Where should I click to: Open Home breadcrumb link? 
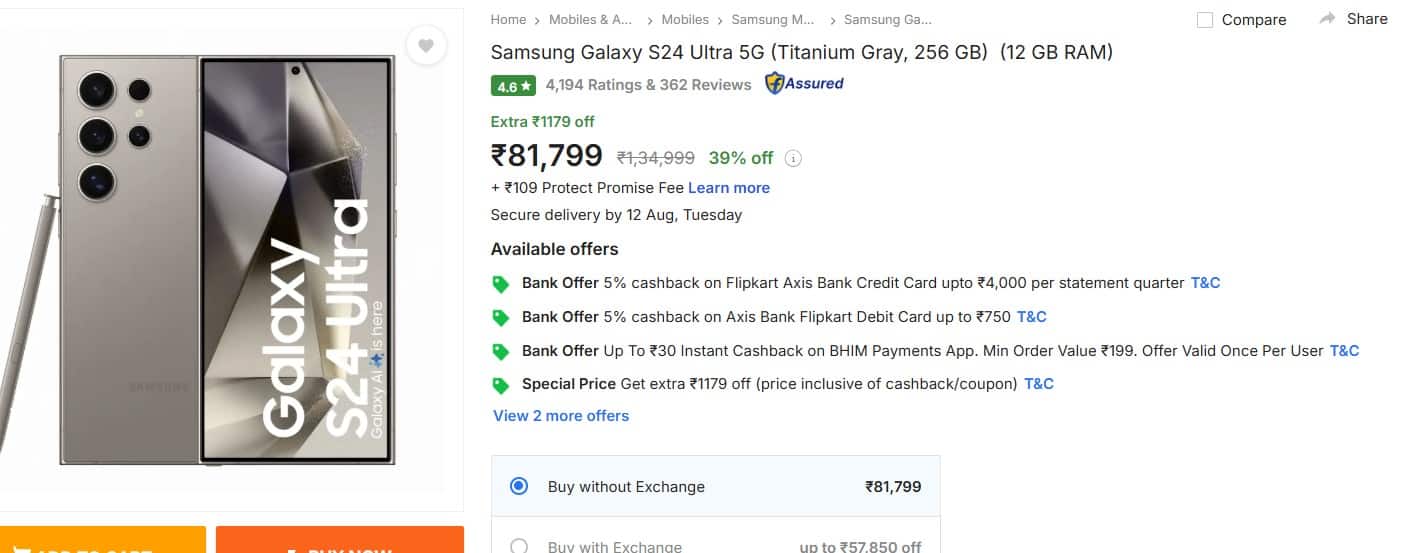[x=508, y=20]
